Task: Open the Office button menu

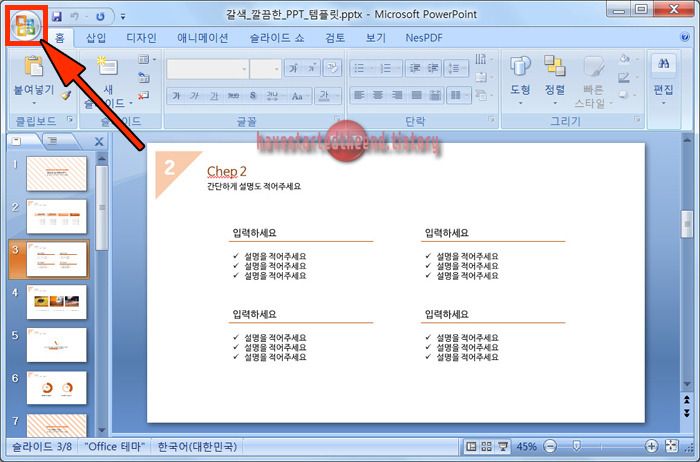Action: (26, 25)
